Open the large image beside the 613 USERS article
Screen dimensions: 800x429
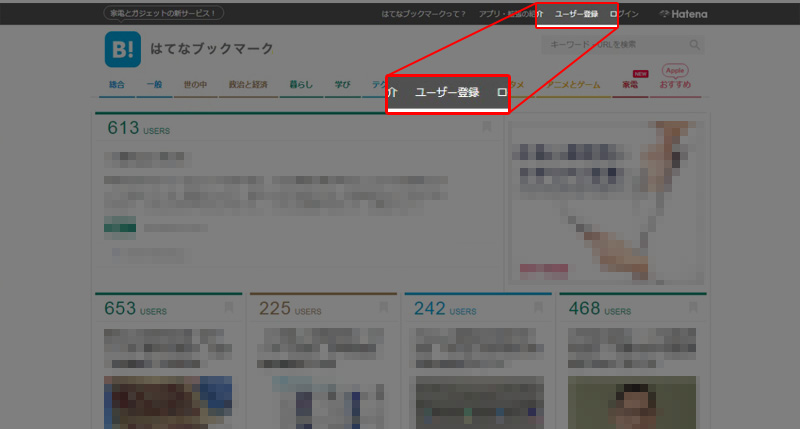point(607,203)
